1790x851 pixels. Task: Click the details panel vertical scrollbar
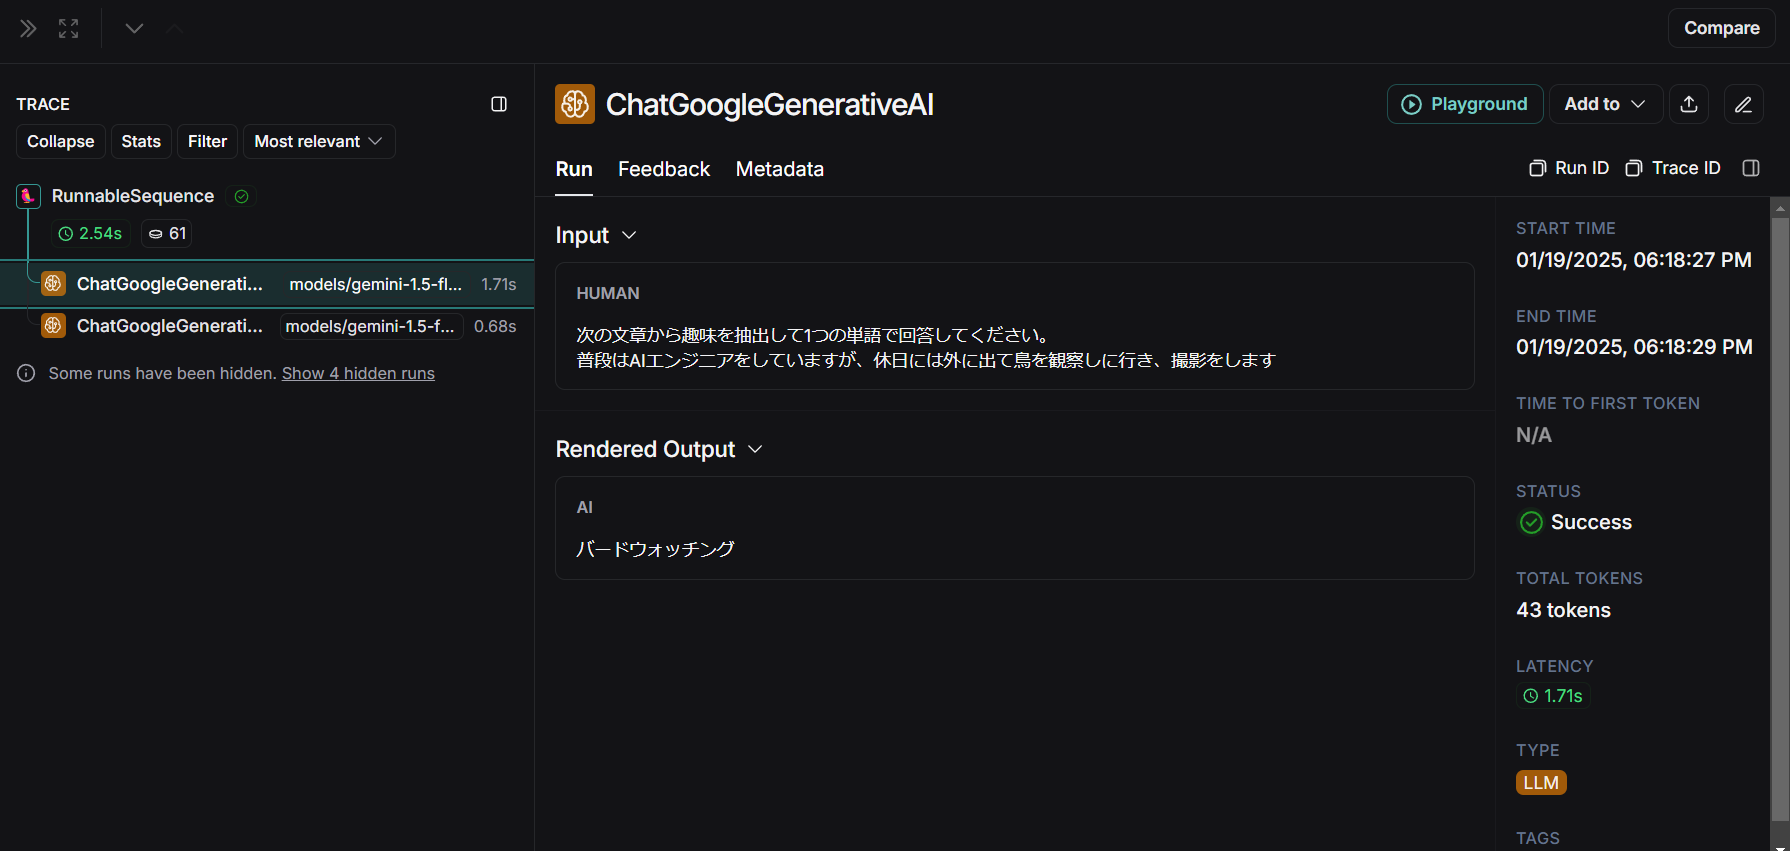coord(1779,520)
